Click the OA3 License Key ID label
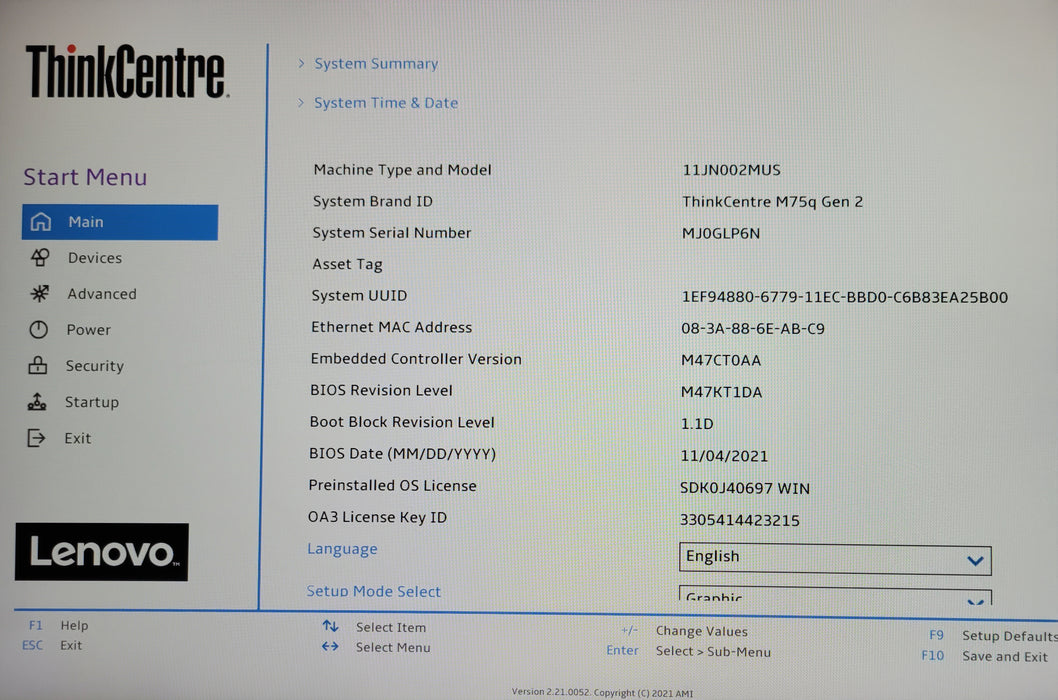 377,517
